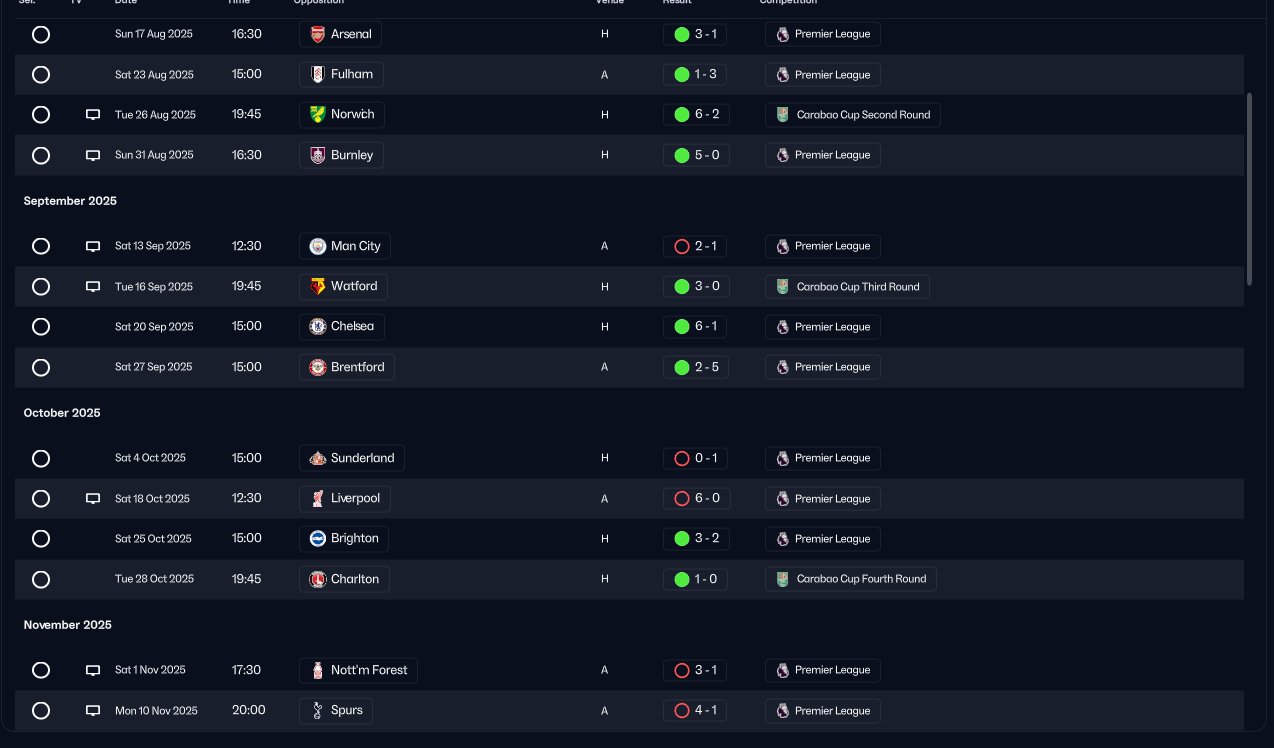Screen dimensions: 1274x748
Task: Click TV icon for Burnley match
Action: point(93,156)
